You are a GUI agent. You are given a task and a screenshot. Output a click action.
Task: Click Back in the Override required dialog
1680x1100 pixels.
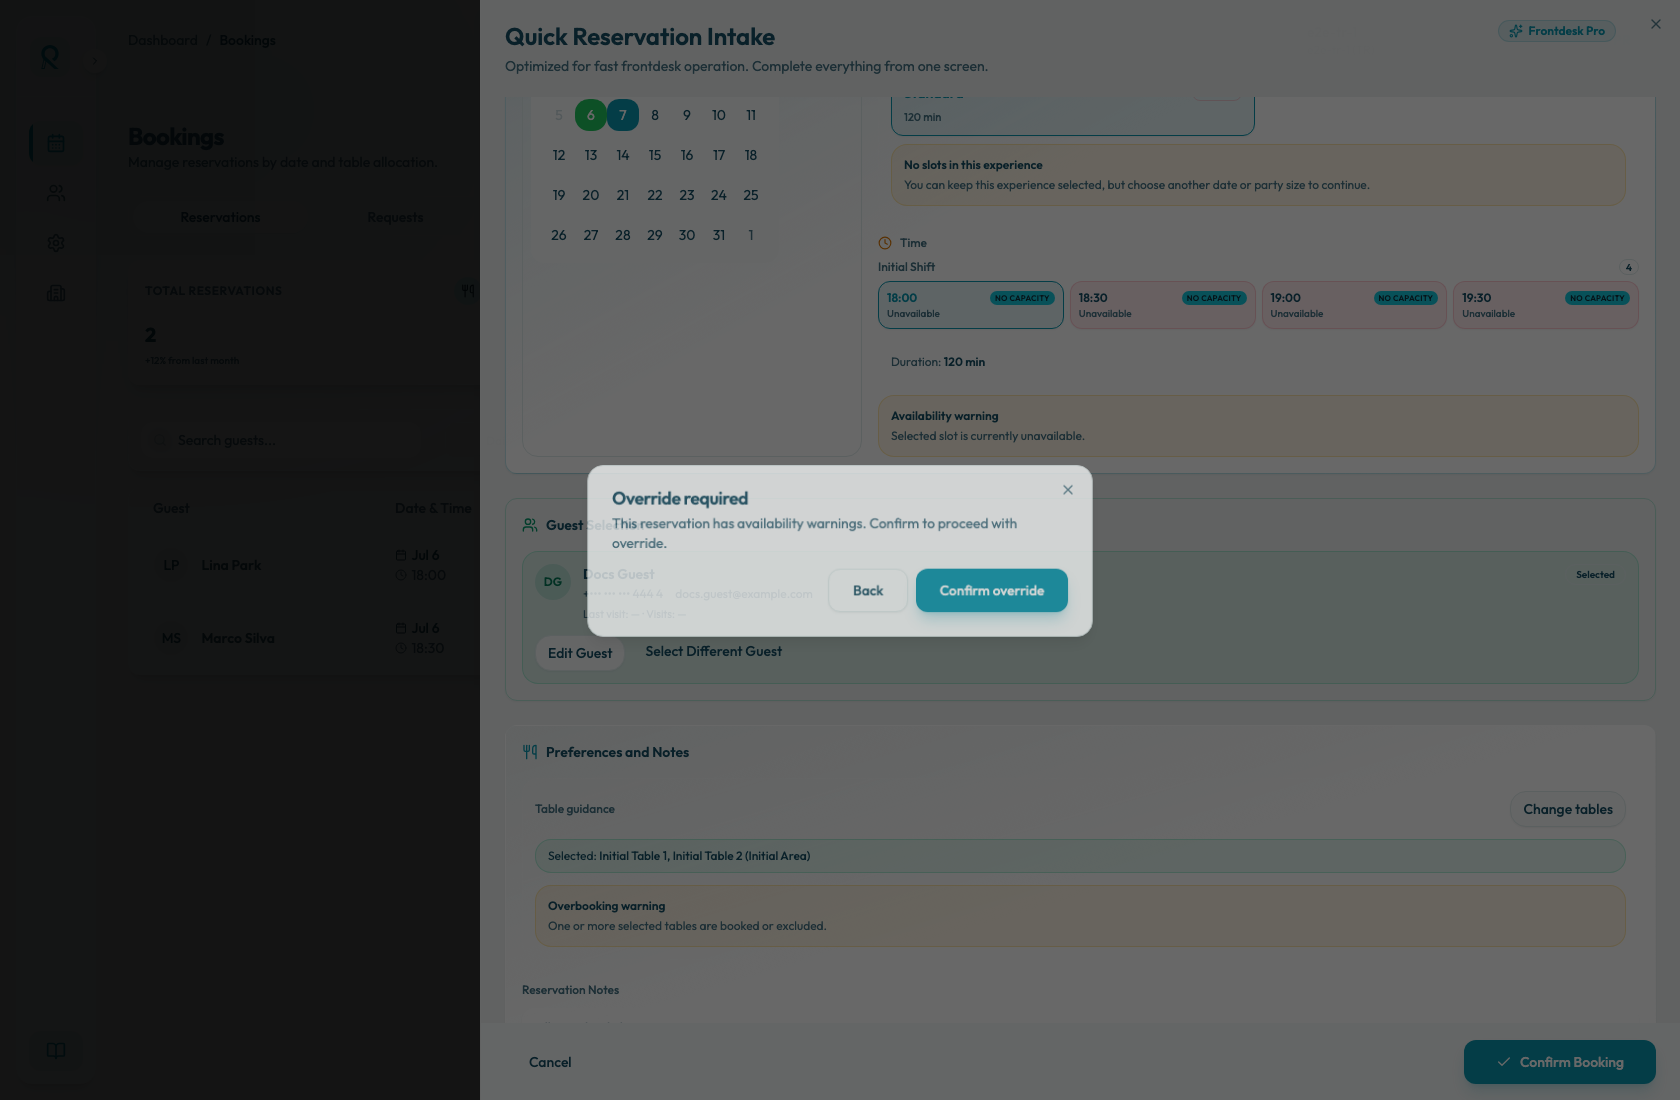pyautogui.click(x=868, y=590)
